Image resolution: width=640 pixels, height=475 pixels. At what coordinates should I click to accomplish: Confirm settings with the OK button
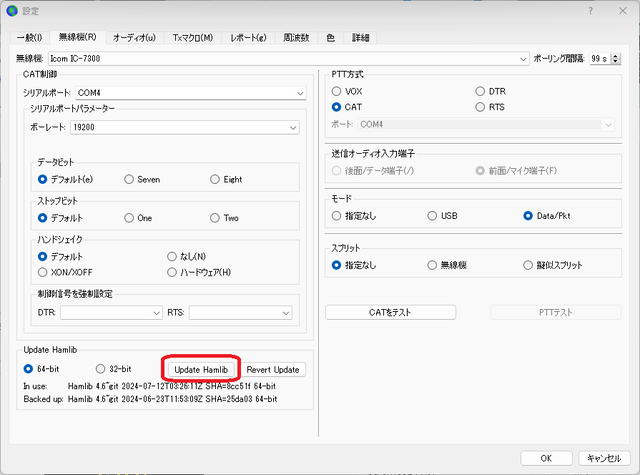546,458
